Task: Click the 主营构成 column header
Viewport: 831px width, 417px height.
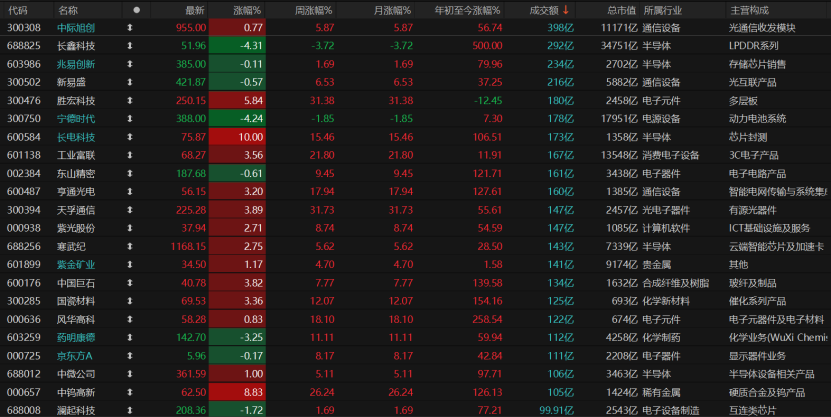Action: pyautogui.click(x=749, y=10)
